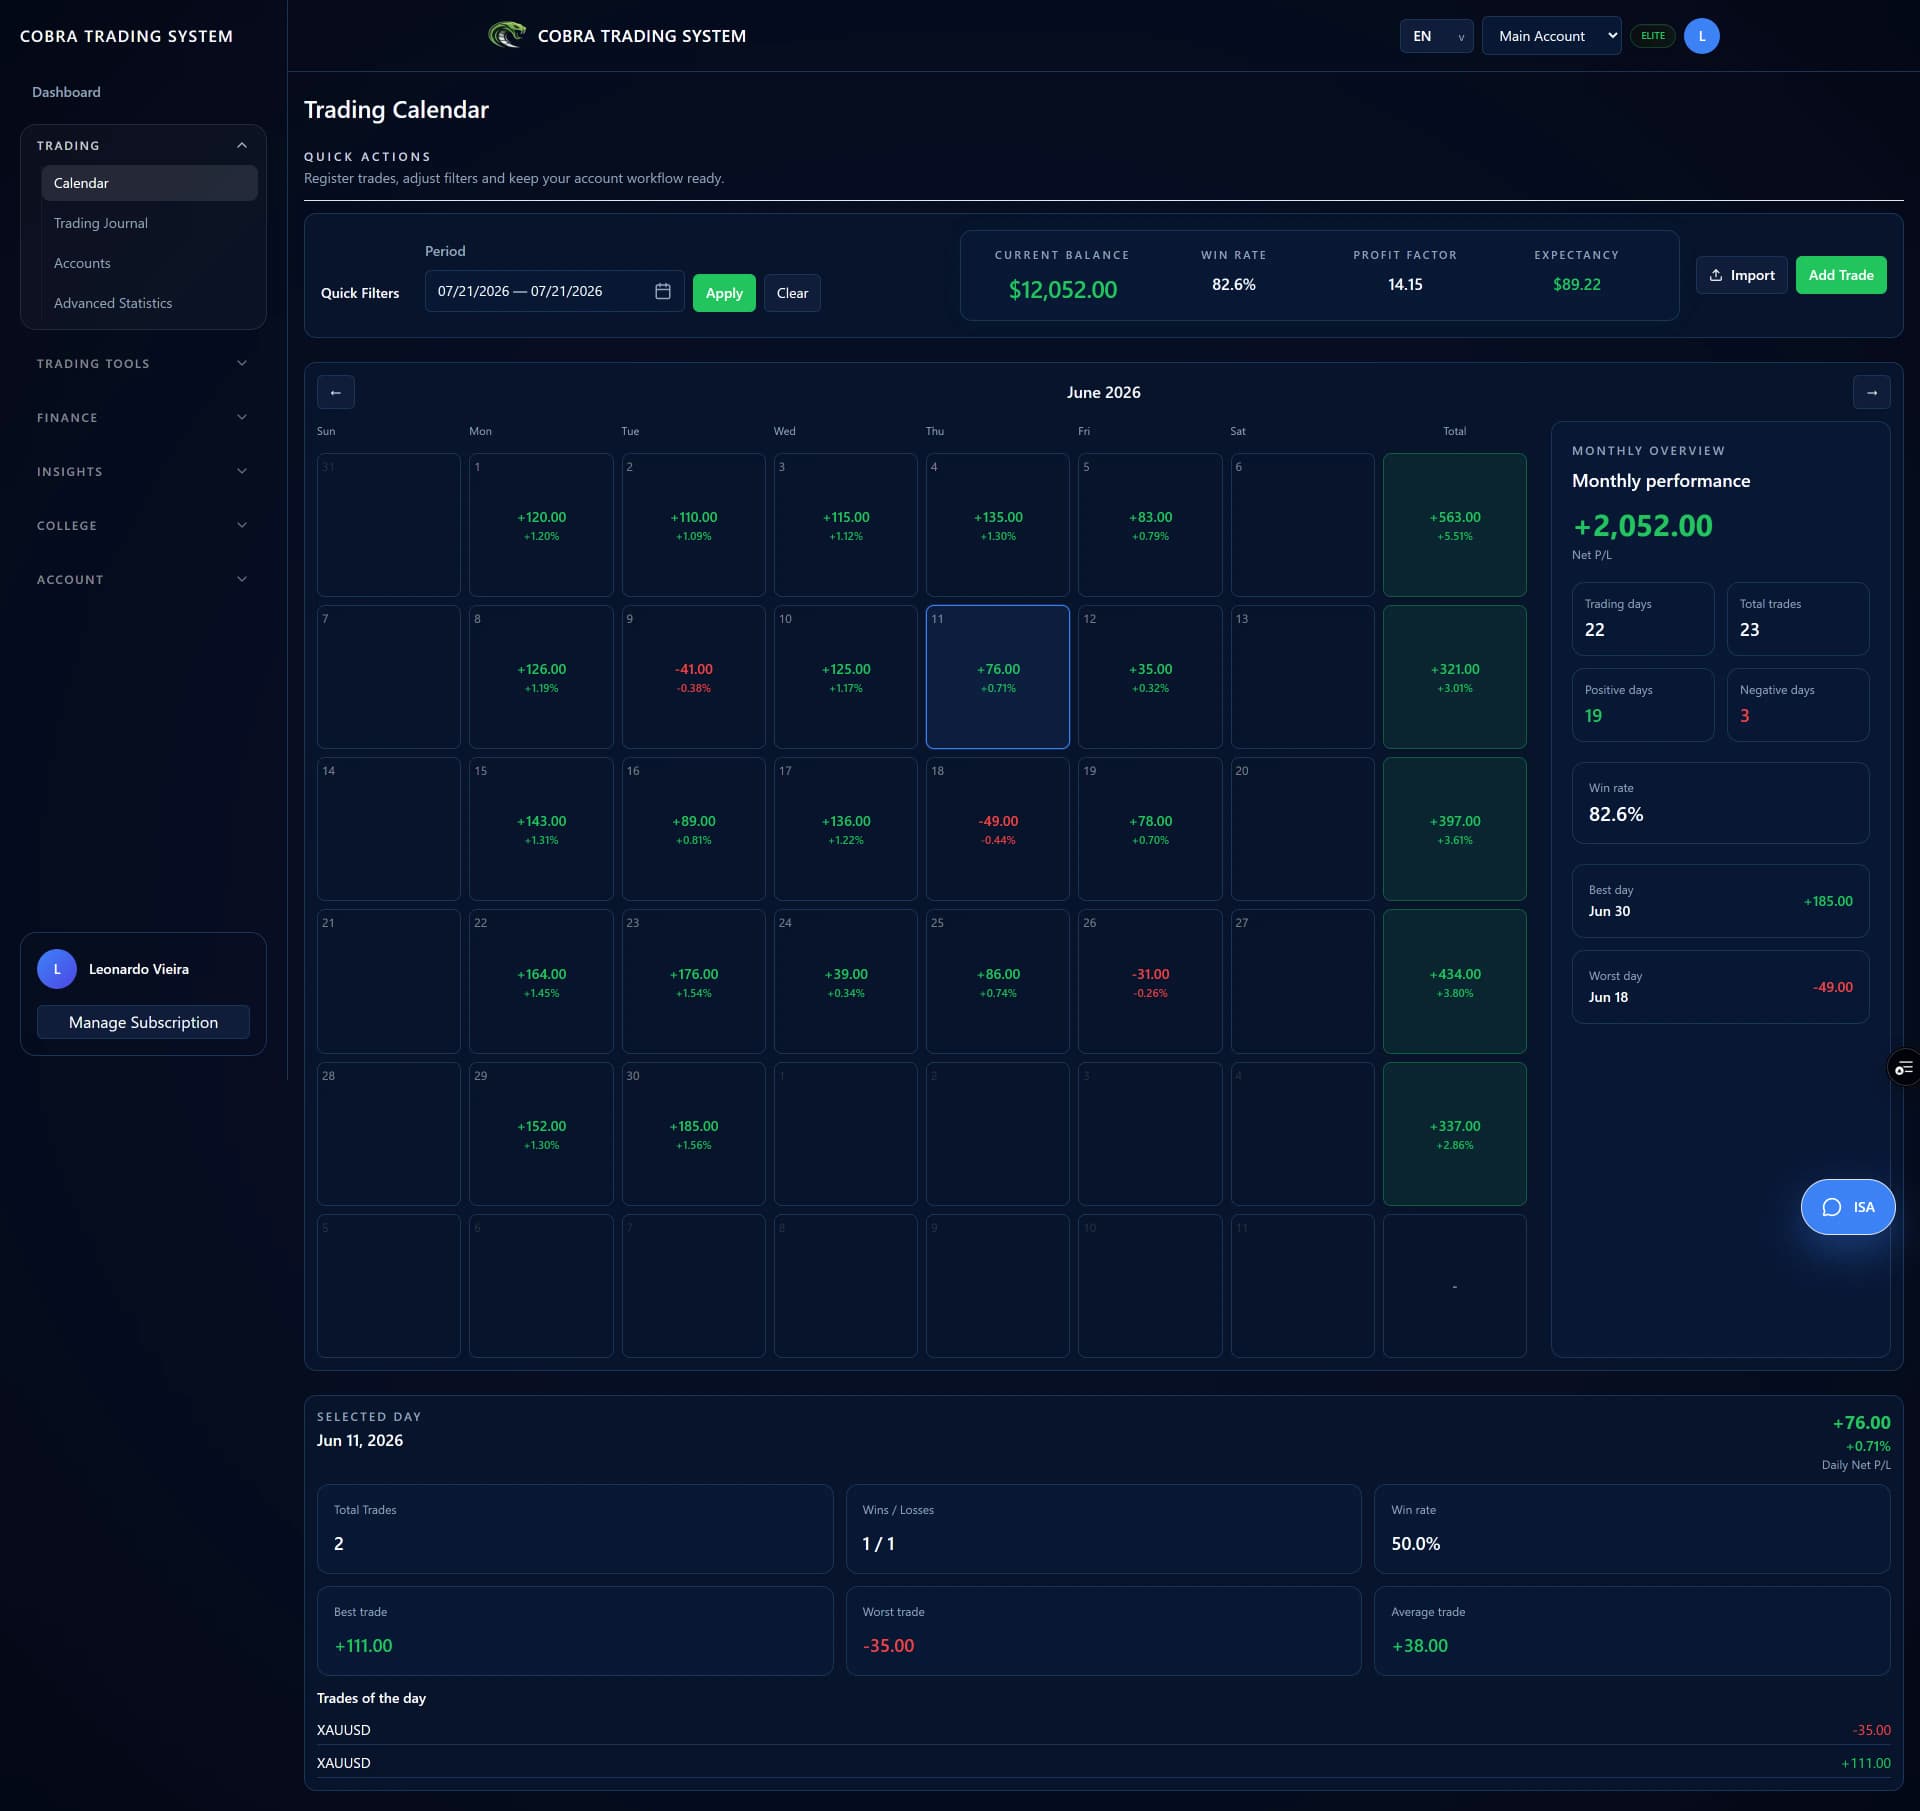The image size is (1920, 1811).
Task: Expand the Insights section
Action: [143, 472]
